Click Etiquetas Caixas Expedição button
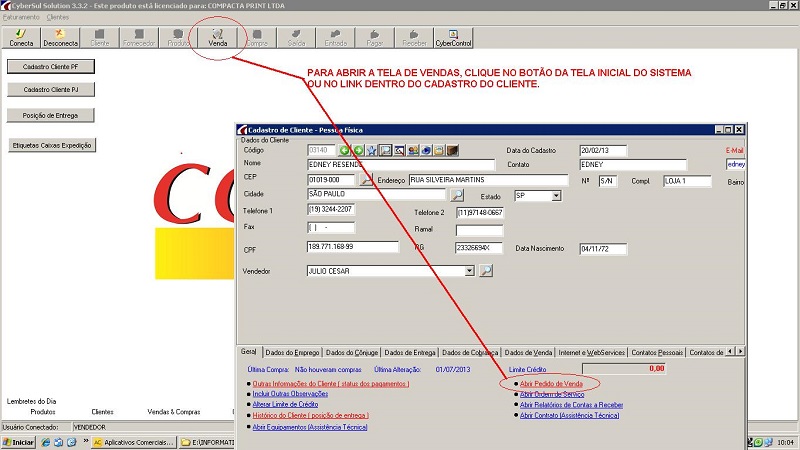The width and height of the screenshot is (800, 450). (52, 145)
